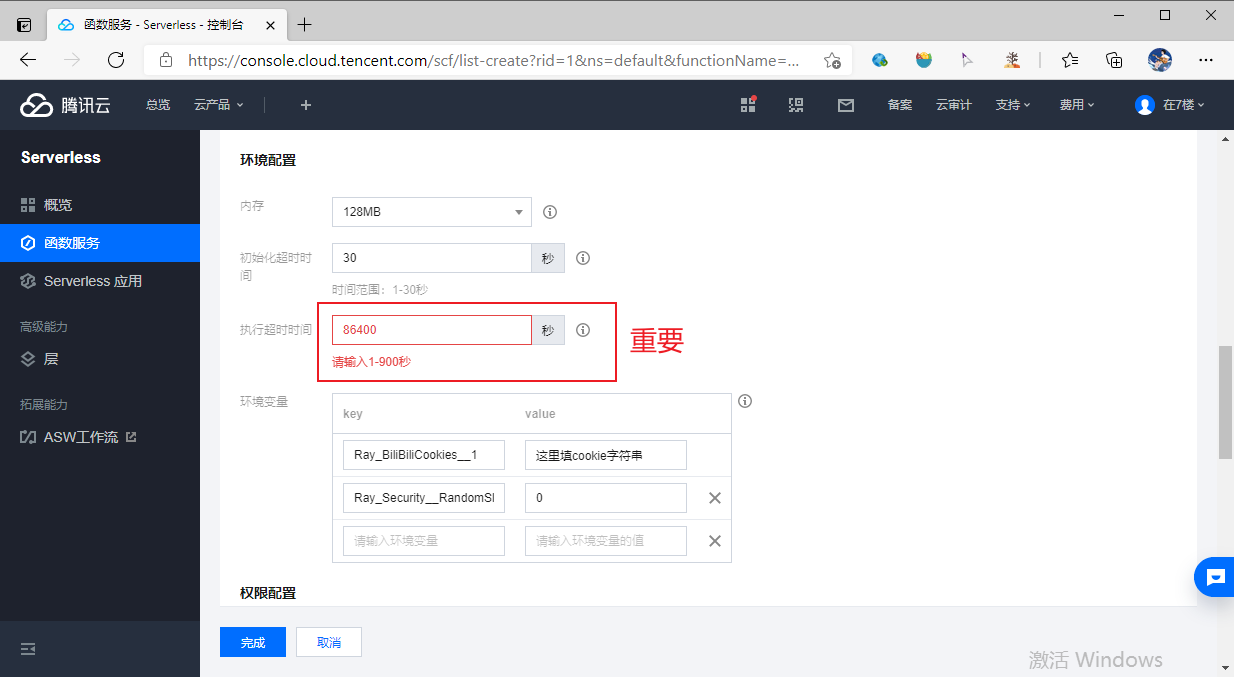Remove the Ray_Security variable with its X icon
The image size is (1234, 677).
coord(714,497)
